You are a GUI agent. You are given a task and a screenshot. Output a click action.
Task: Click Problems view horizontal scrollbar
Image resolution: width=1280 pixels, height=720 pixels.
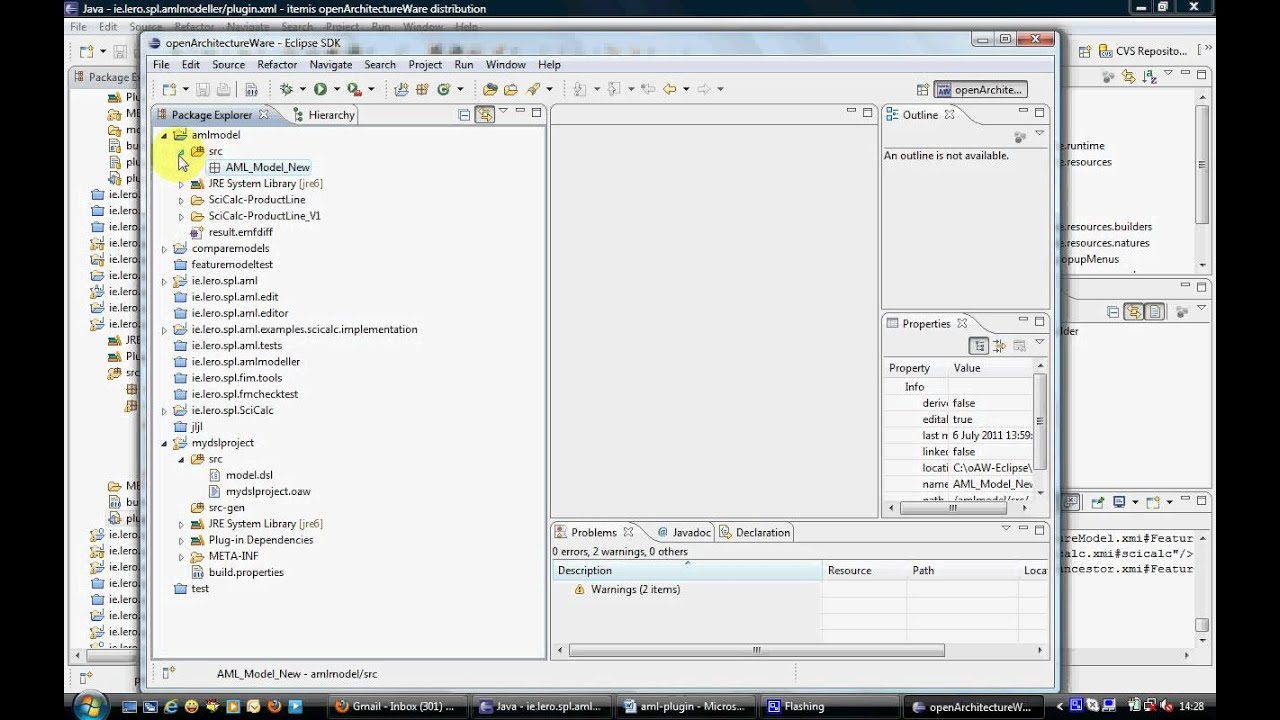pos(757,650)
